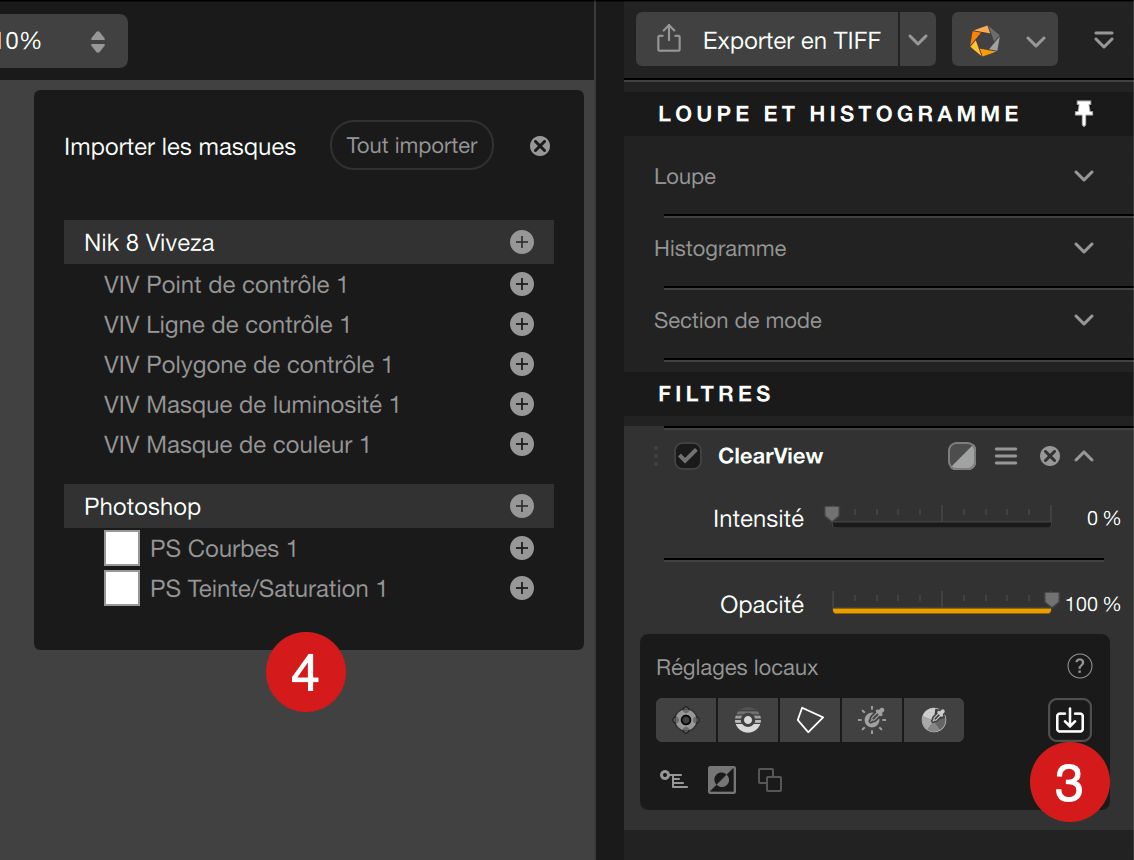Click Tout importer button
The height and width of the screenshot is (860, 1134).
tap(412, 145)
